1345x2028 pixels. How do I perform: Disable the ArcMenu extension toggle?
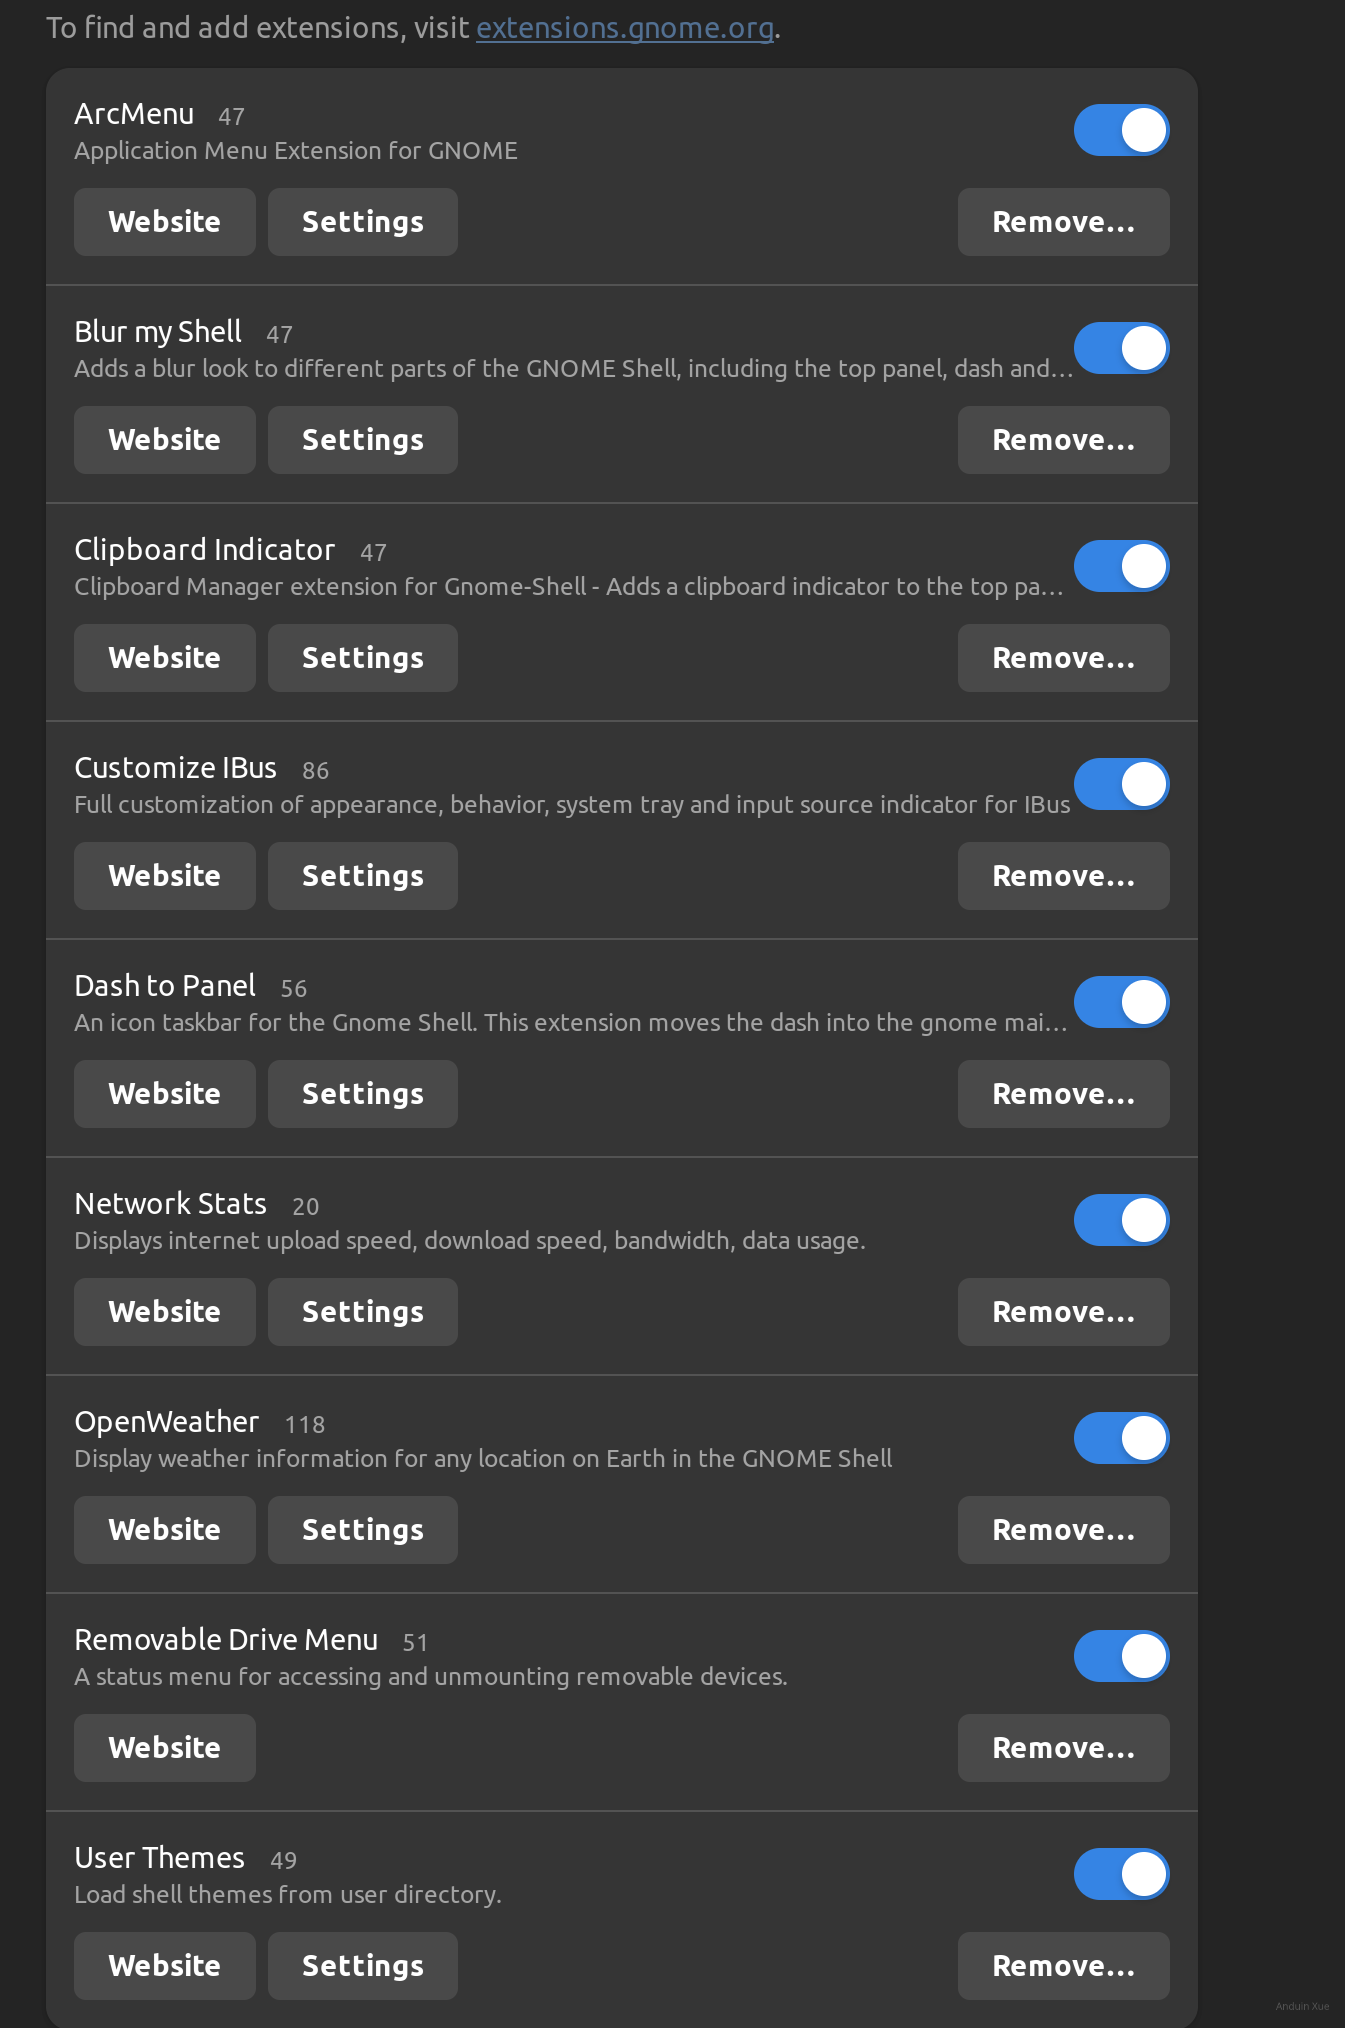coord(1121,130)
